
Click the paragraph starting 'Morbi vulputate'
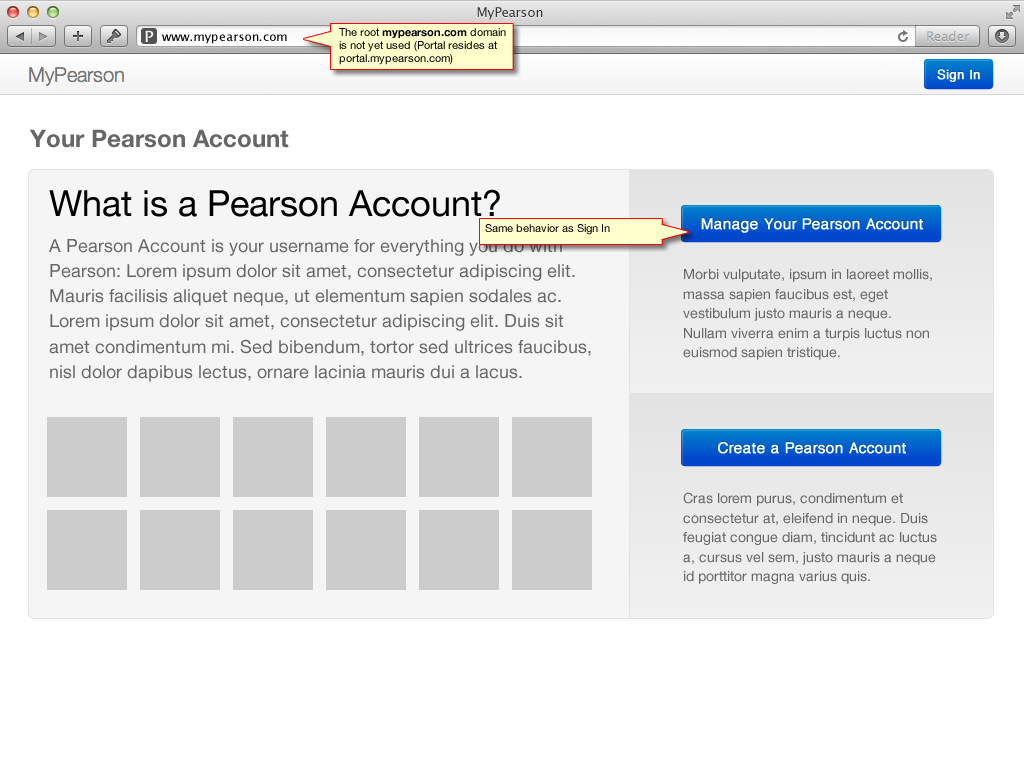(808, 313)
